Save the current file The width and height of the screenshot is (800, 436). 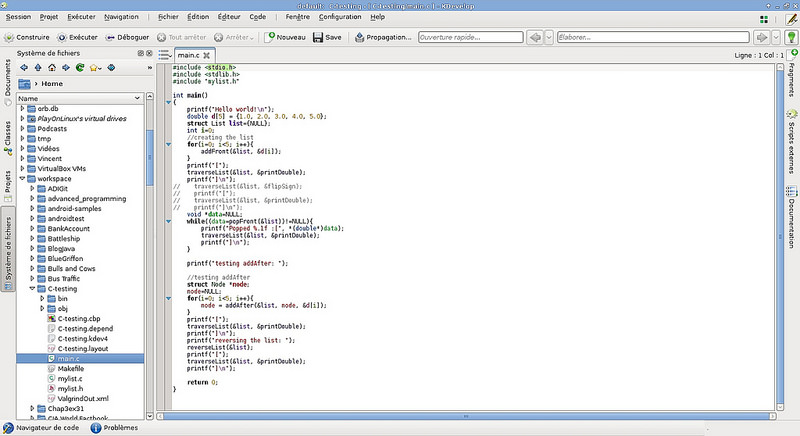[327, 37]
